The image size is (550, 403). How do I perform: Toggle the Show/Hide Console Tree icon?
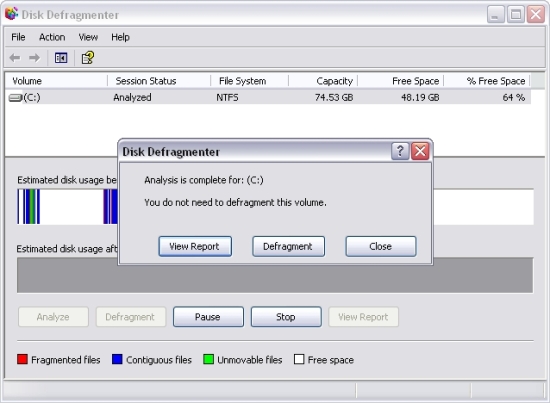click(x=61, y=58)
